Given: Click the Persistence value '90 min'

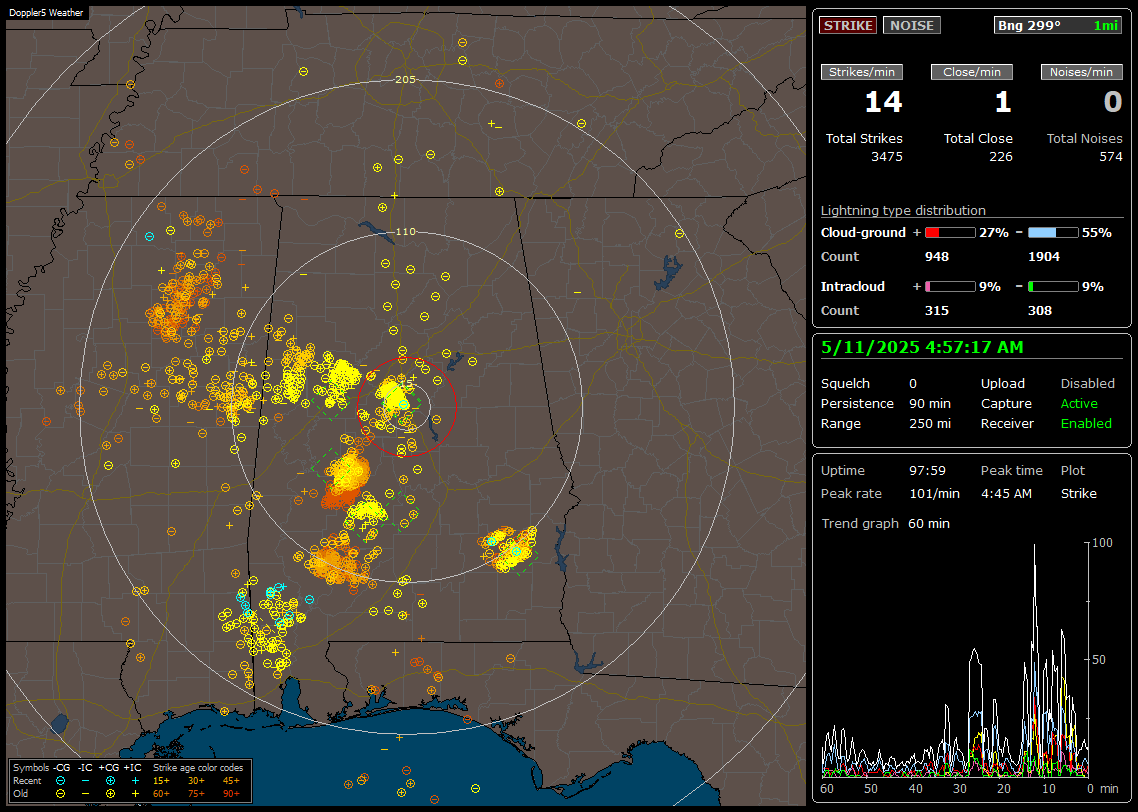Looking at the screenshot, I should pyautogui.click(x=930, y=403).
